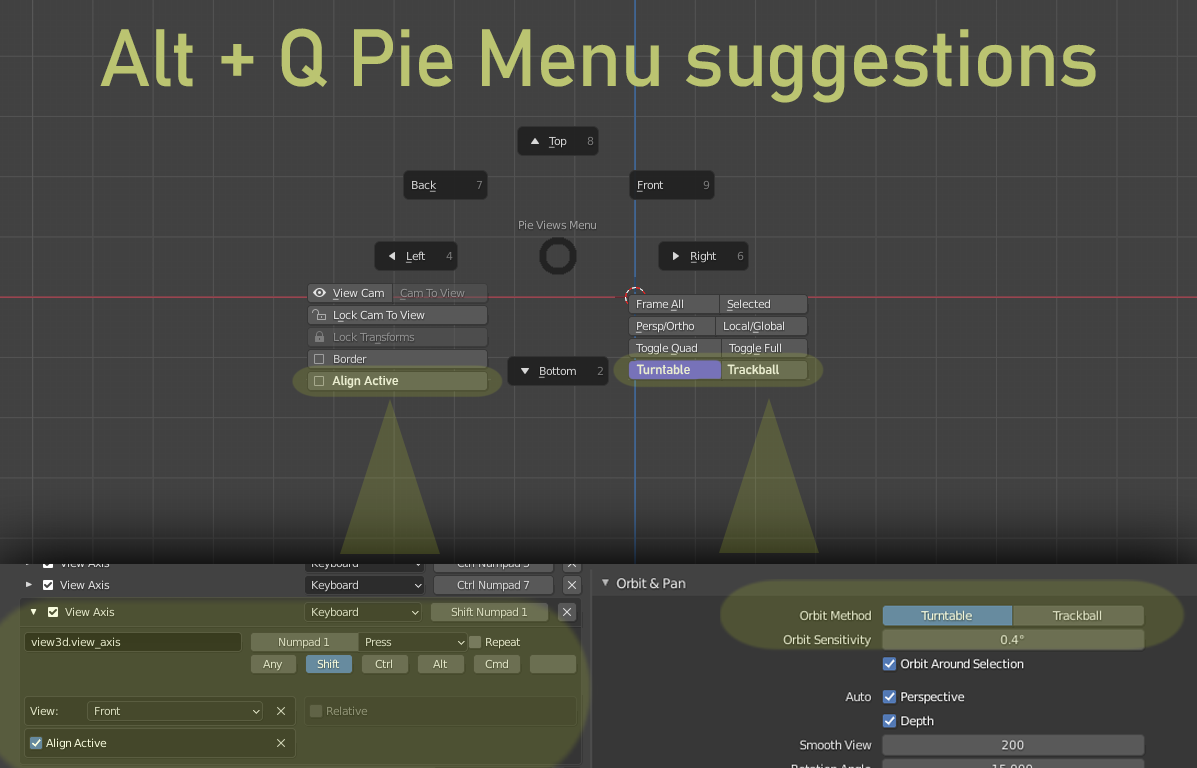This screenshot has height=768, width=1197.
Task: Toggle Any modifier
Action: (x=273, y=664)
